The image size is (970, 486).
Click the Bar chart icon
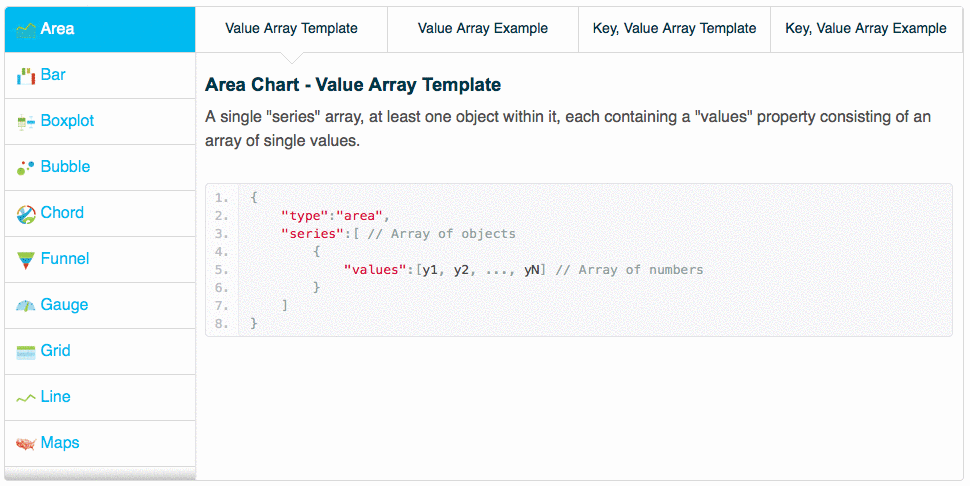point(26,75)
